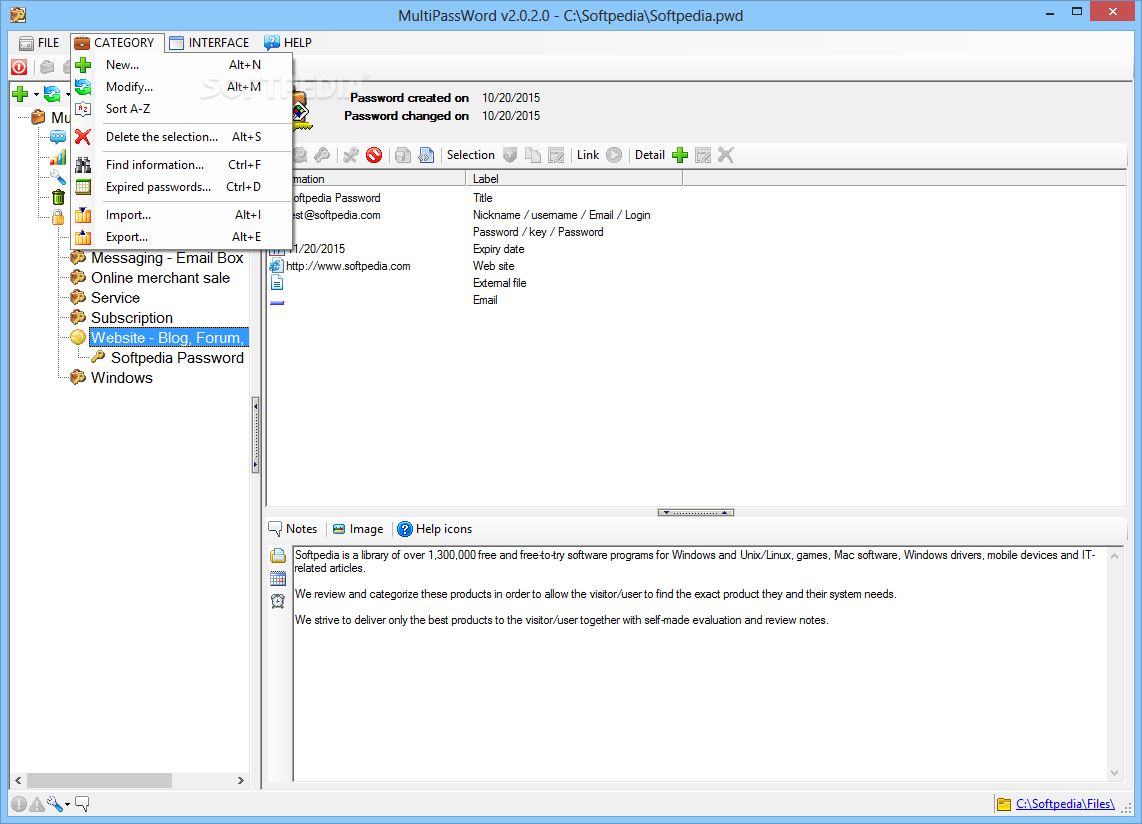Select the wrench tools node in tree
Viewport: 1142px width, 824px height.
click(x=58, y=177)
